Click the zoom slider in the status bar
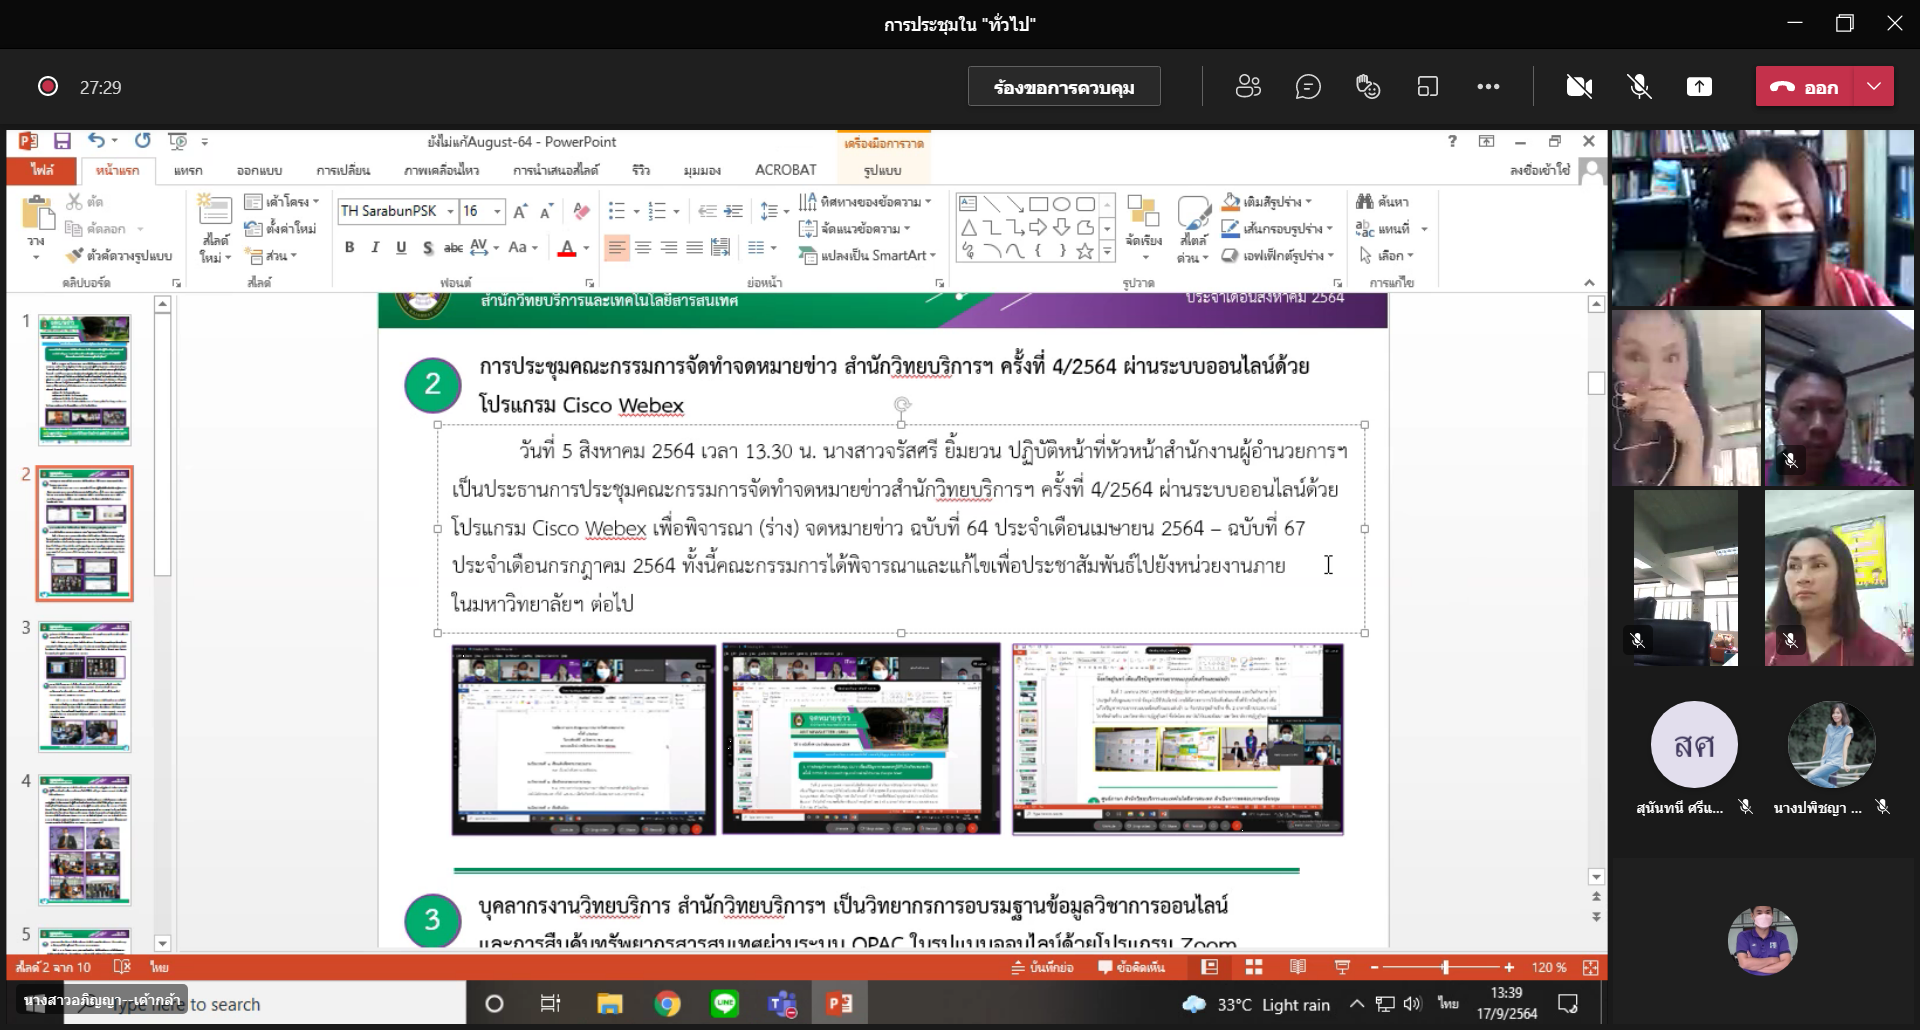 (x=1445, y=967)
